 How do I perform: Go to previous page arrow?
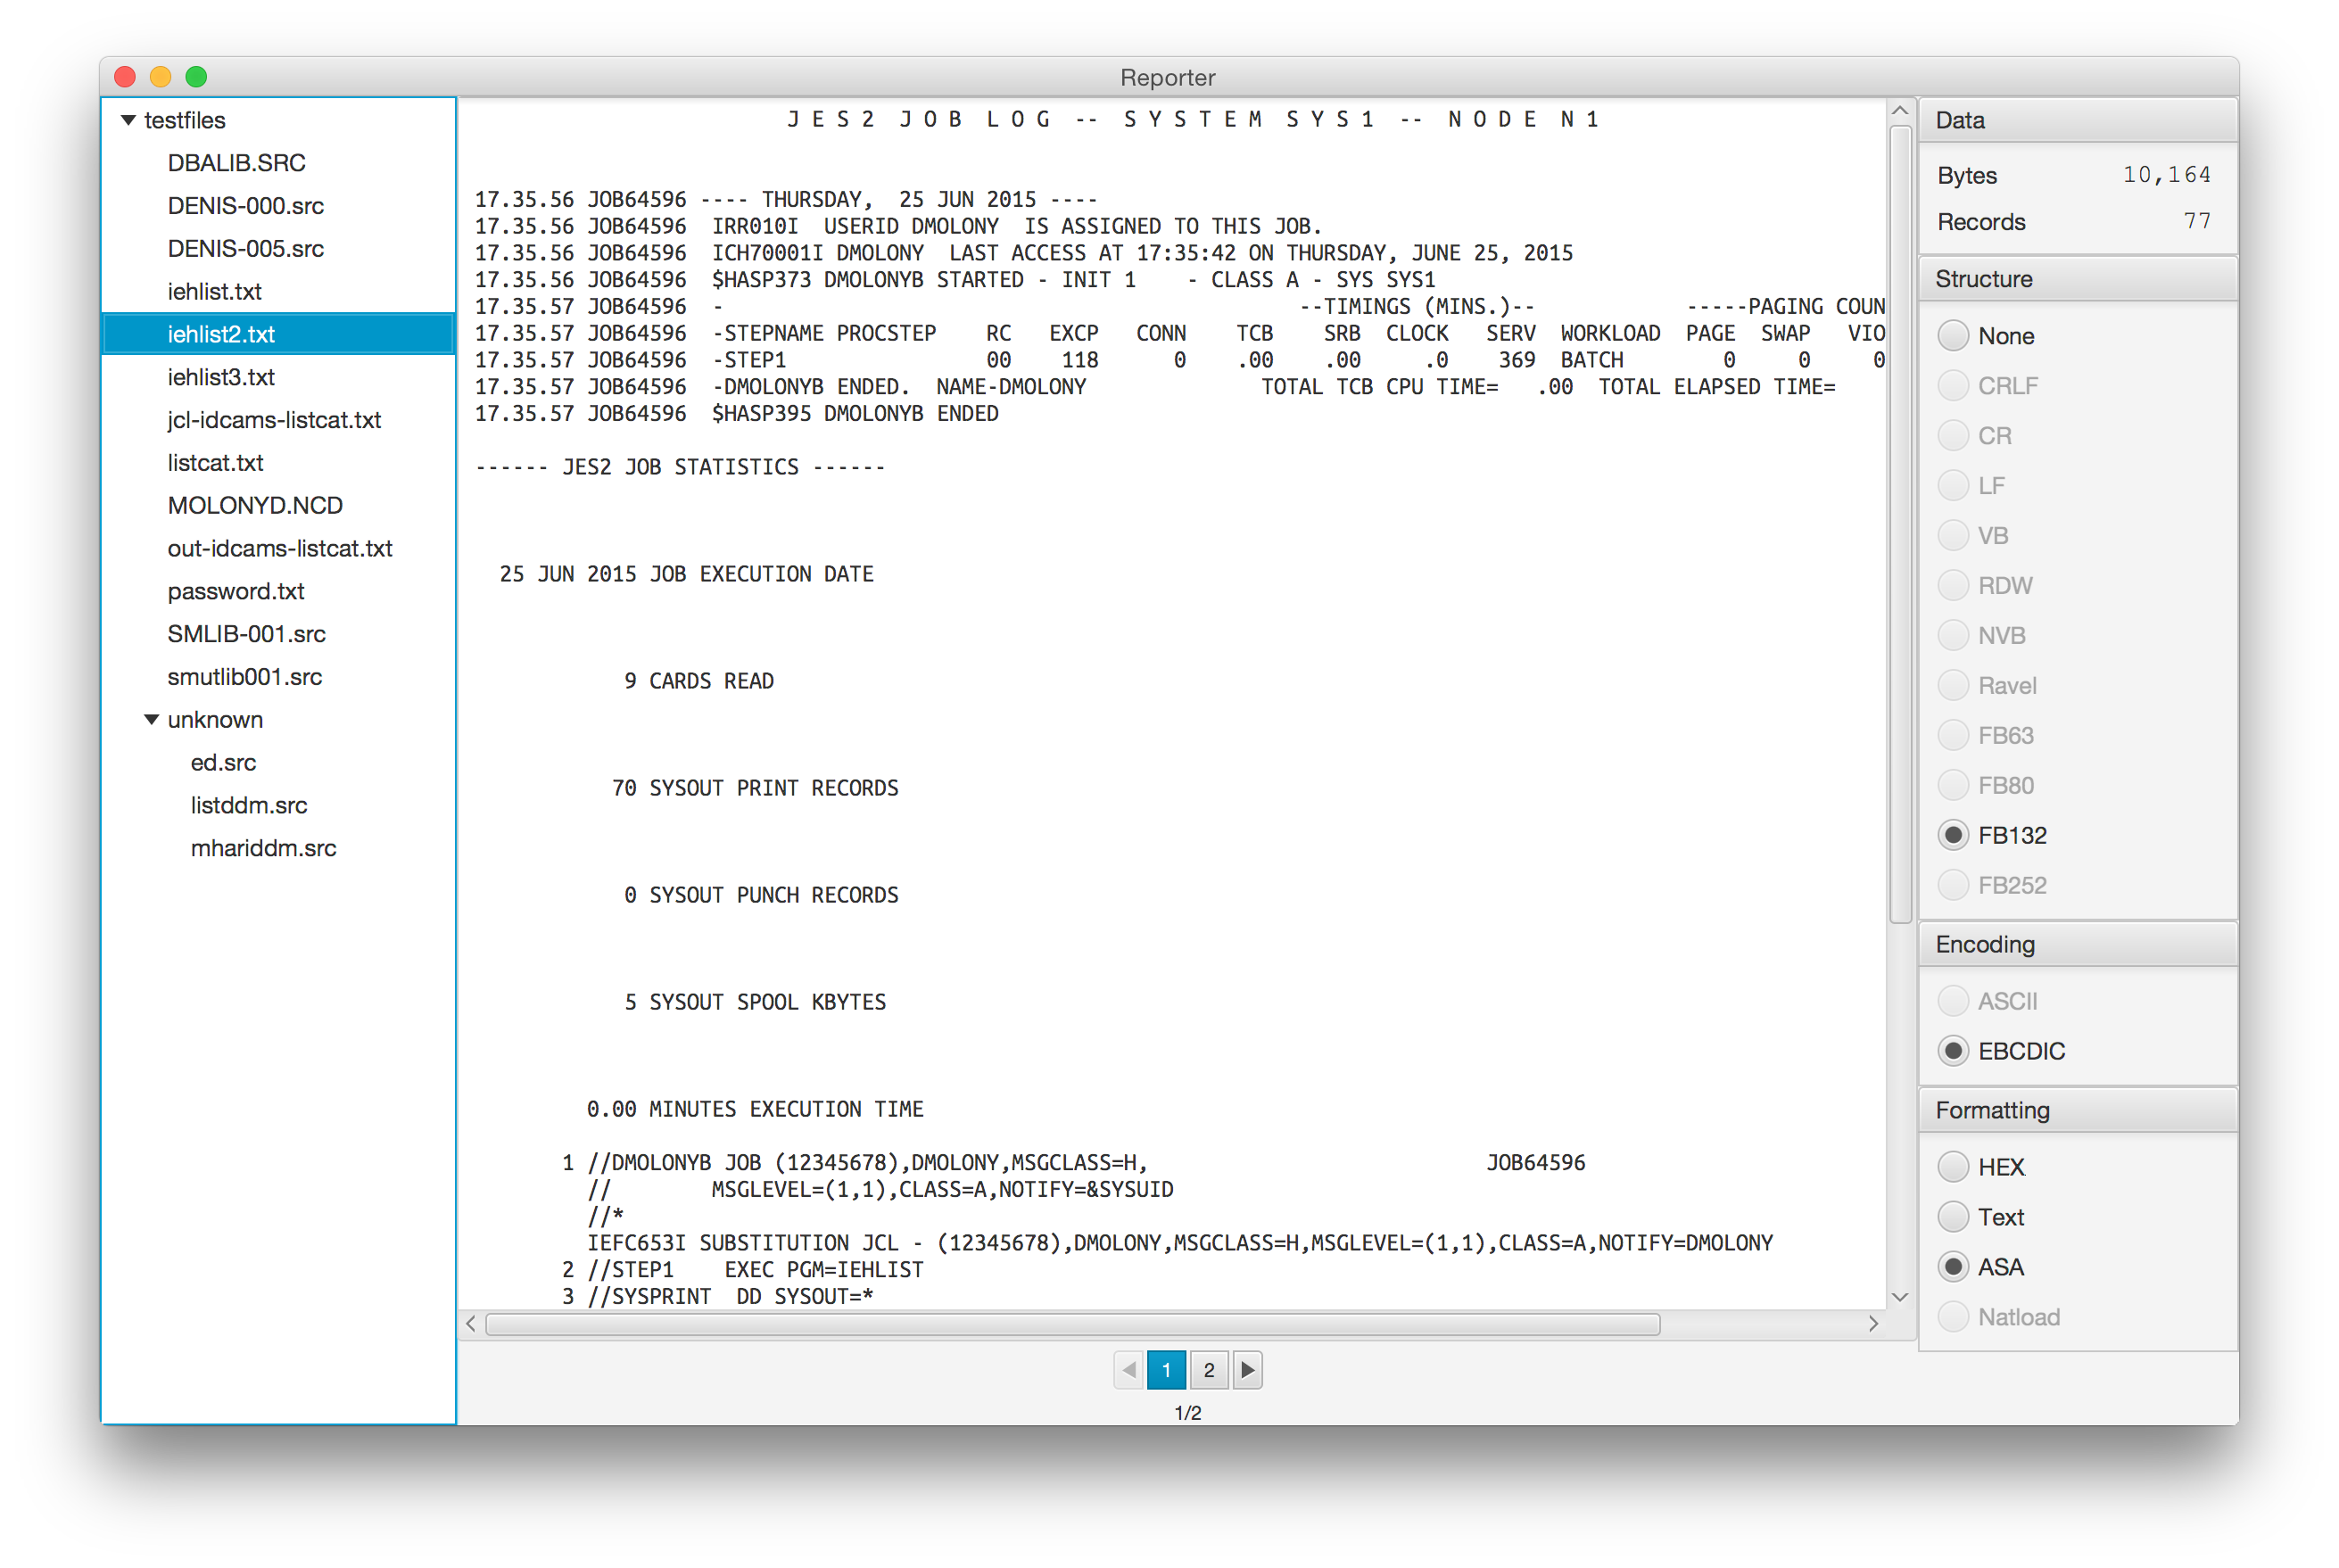coord(1128,1370)
